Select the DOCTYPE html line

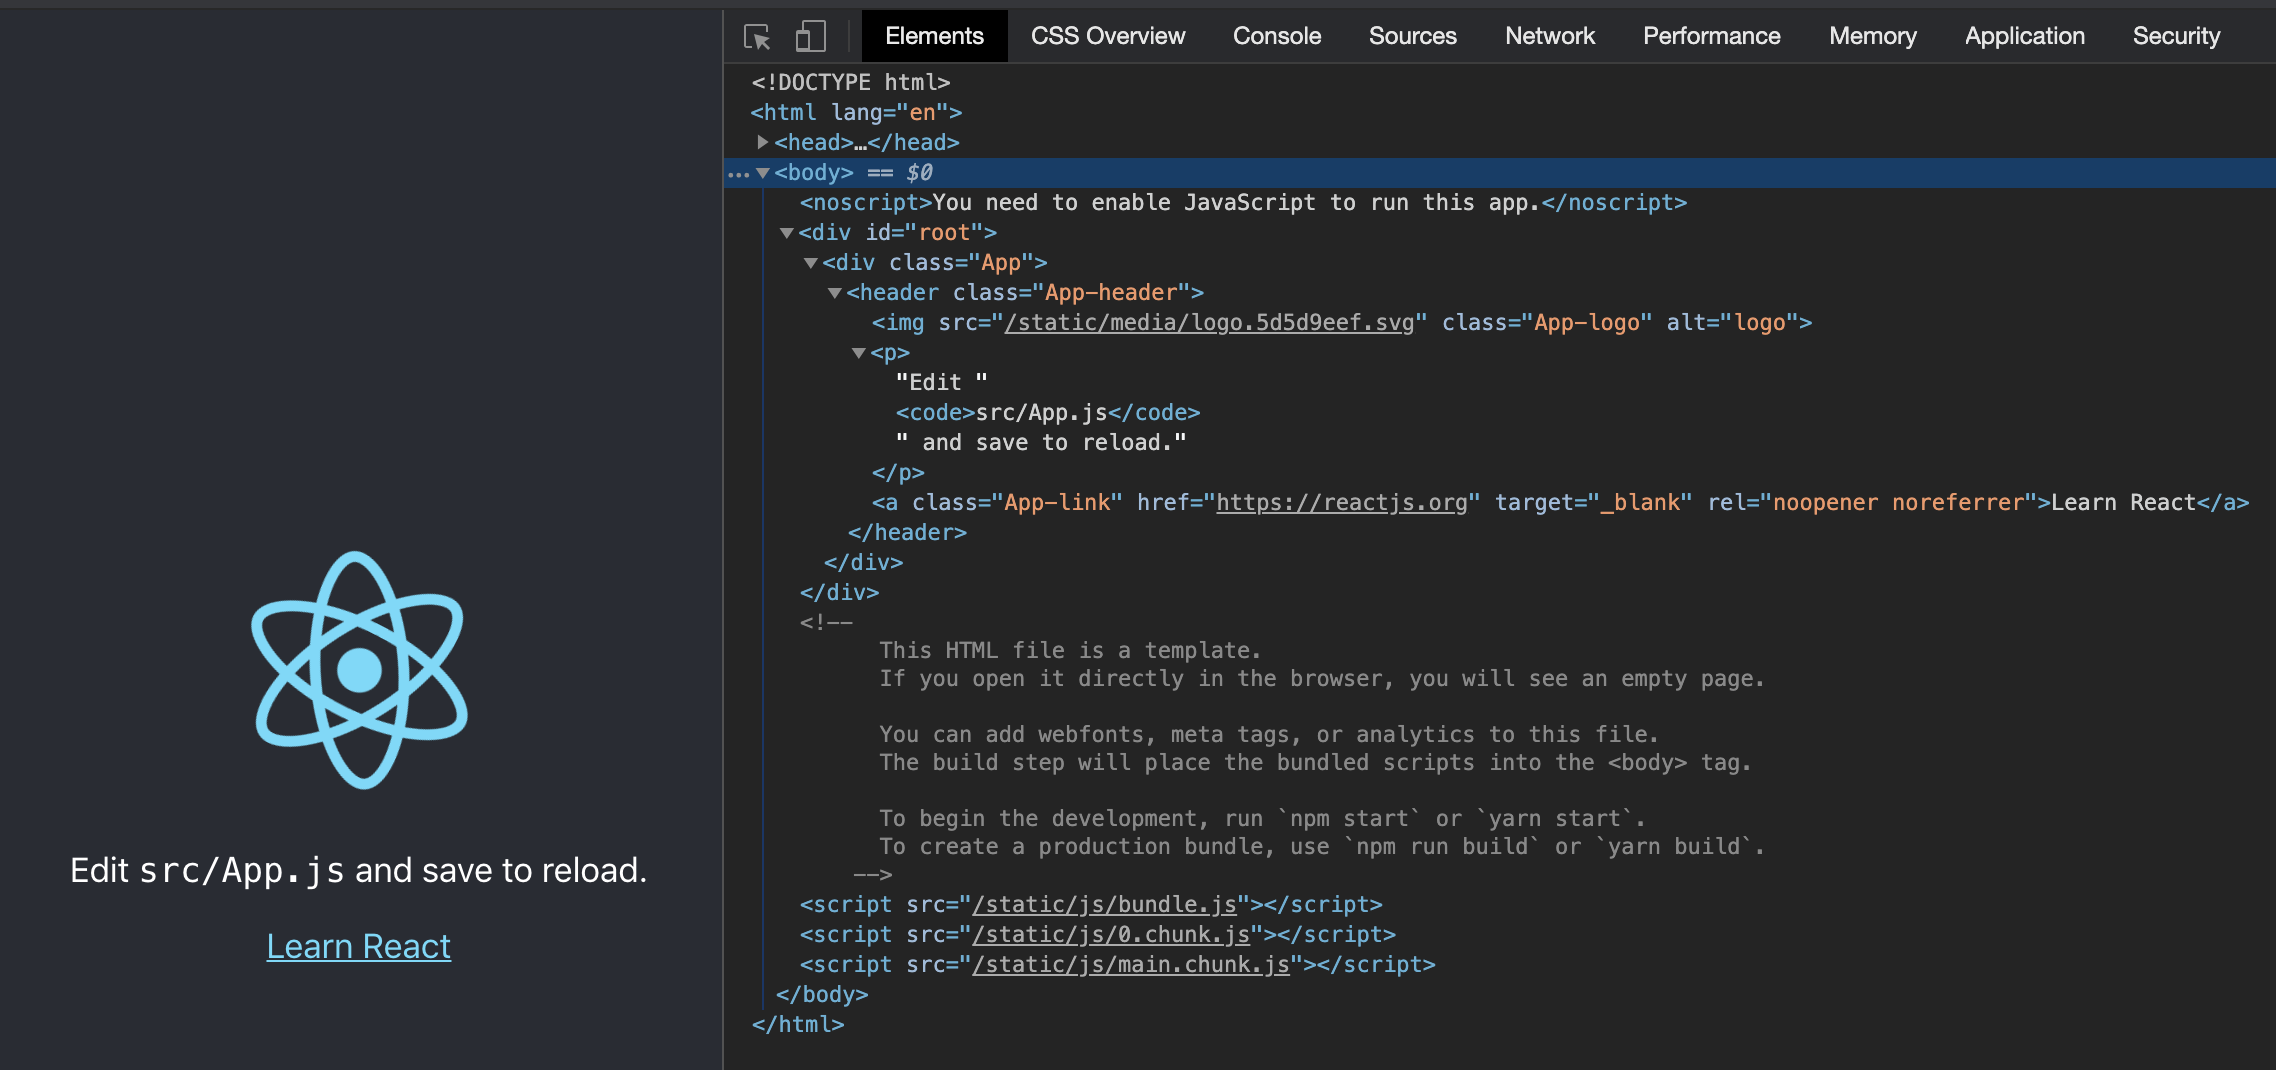click(851, 82)
